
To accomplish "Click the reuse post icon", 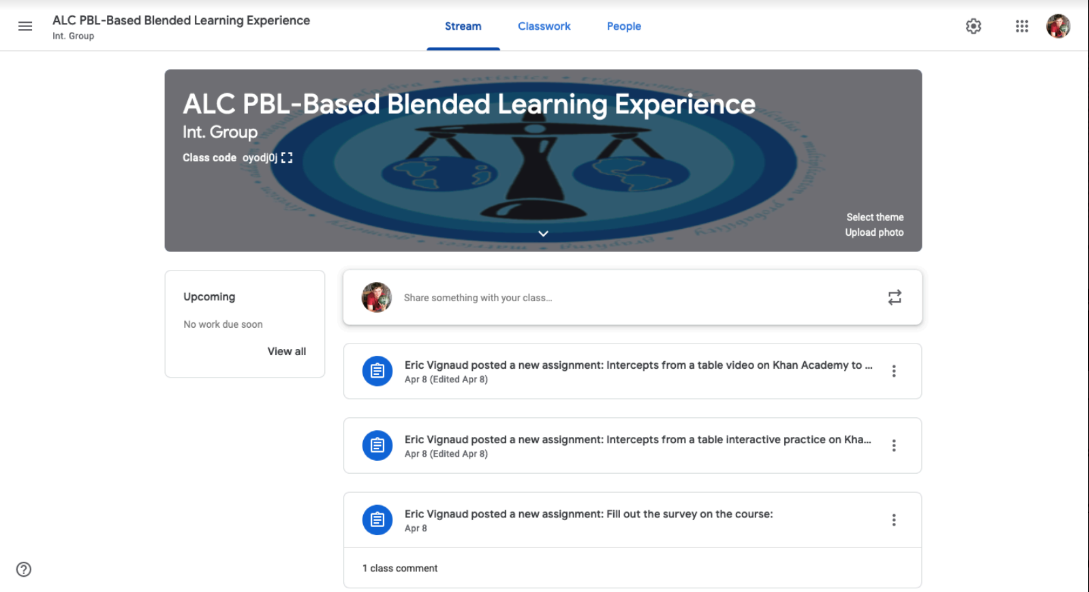I will tap(894, 297).
